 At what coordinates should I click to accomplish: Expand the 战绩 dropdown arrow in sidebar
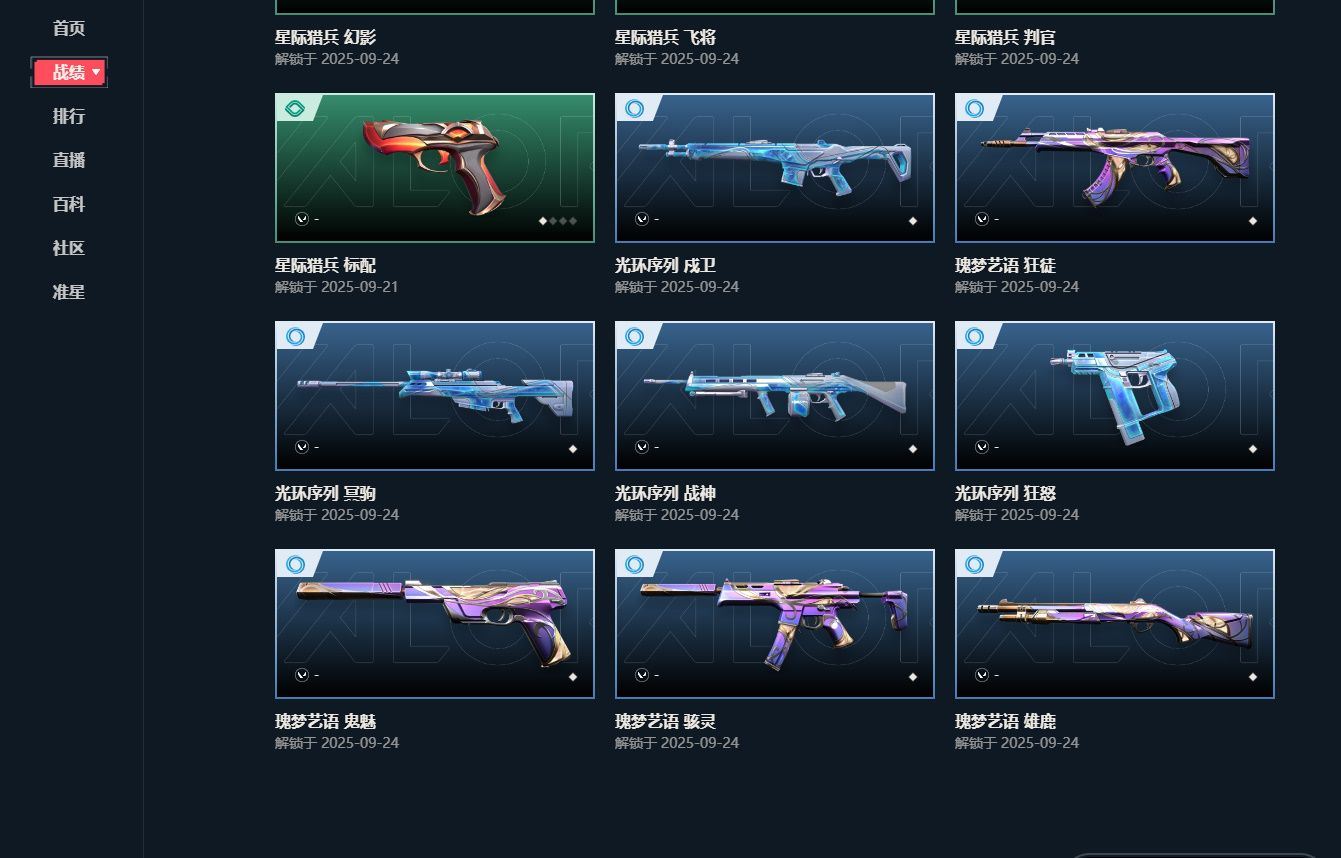(96, 72)
